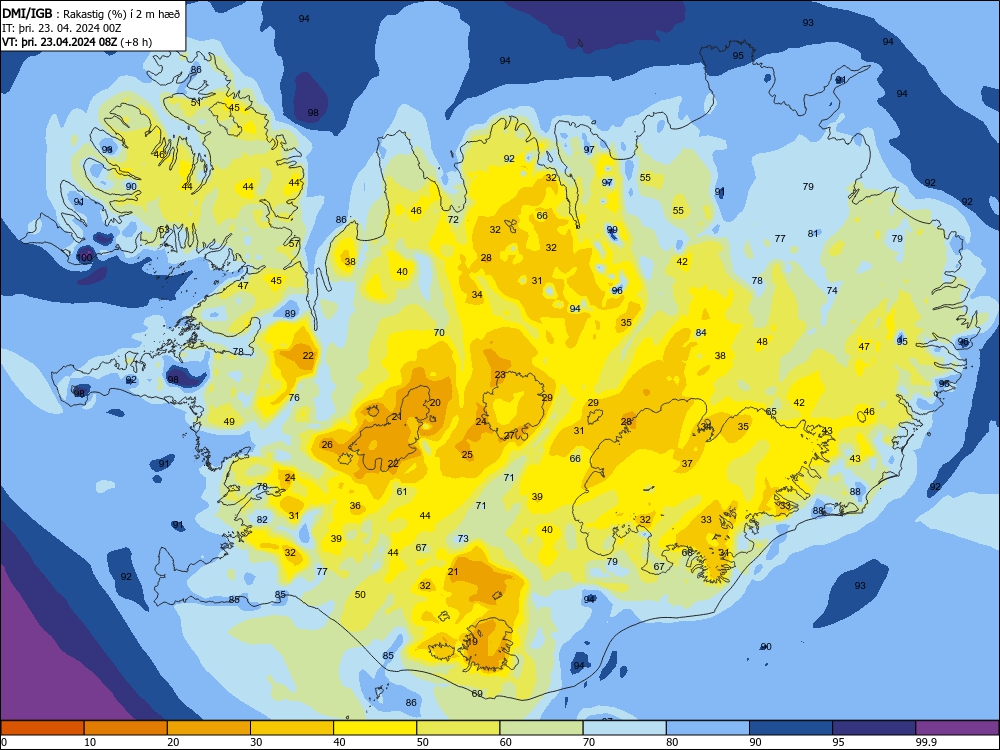The image size is (1000, 750).
Task: Click the '99.9' legend tick label
Action: click(925, 742)
